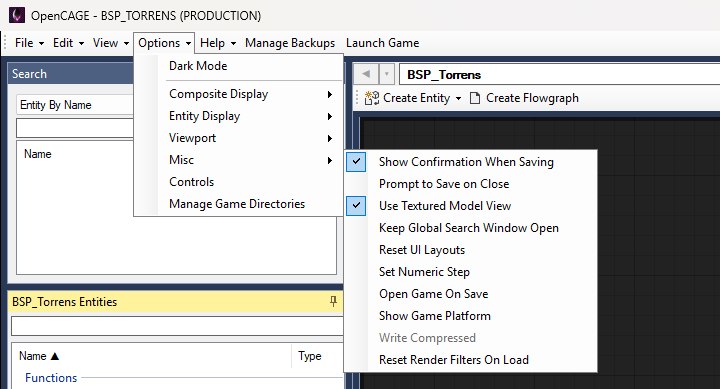
Task: Click Launch Game
Action: tap(382, 43)
